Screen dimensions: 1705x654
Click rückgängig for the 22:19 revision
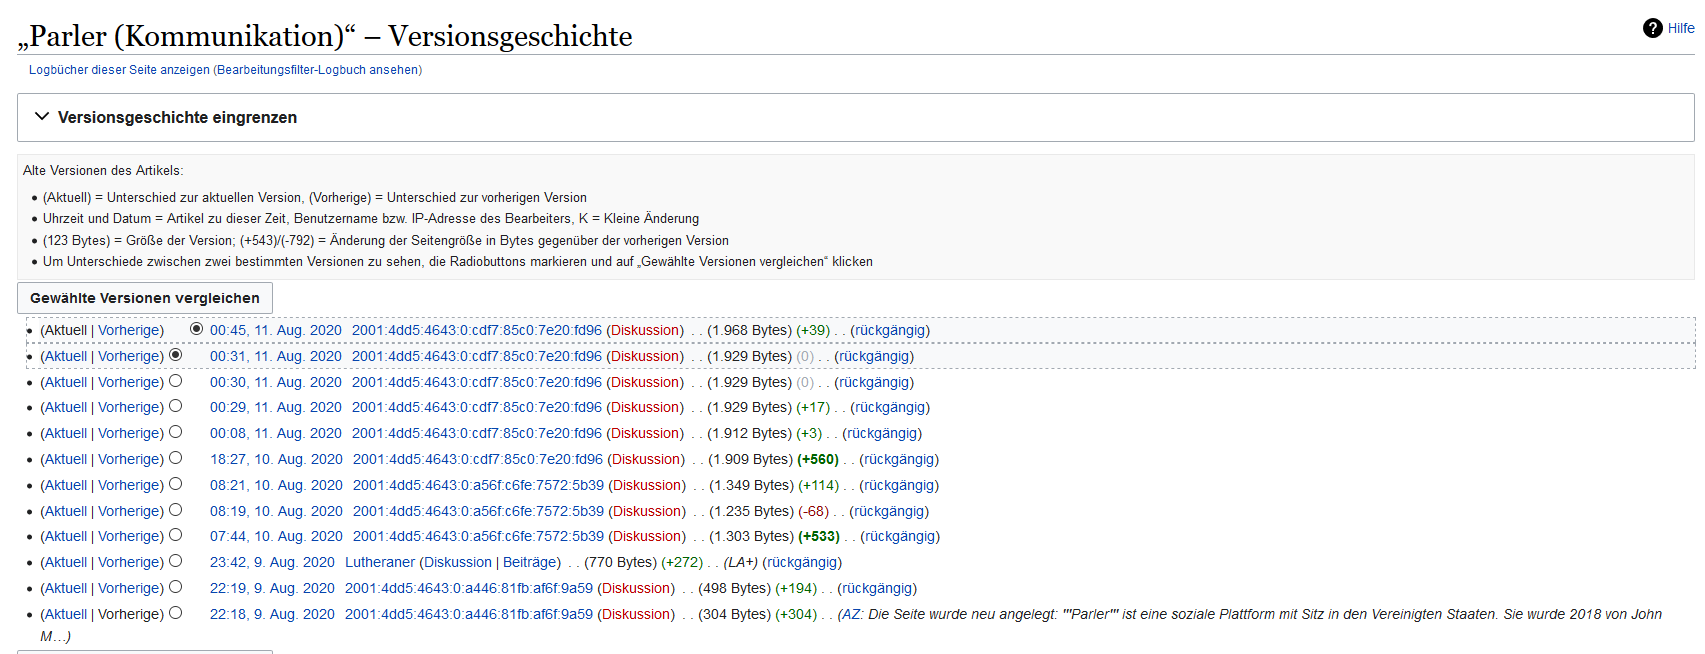877,589
